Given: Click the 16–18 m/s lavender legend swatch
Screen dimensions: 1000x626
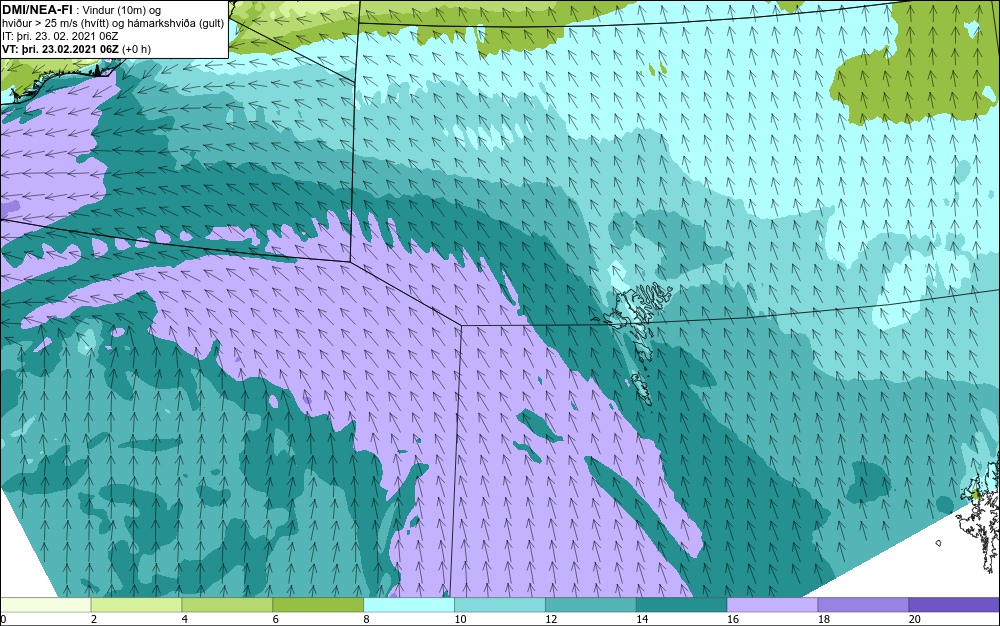Looking at the screenshot, I should pyautogui.click(x=772, y=604).
